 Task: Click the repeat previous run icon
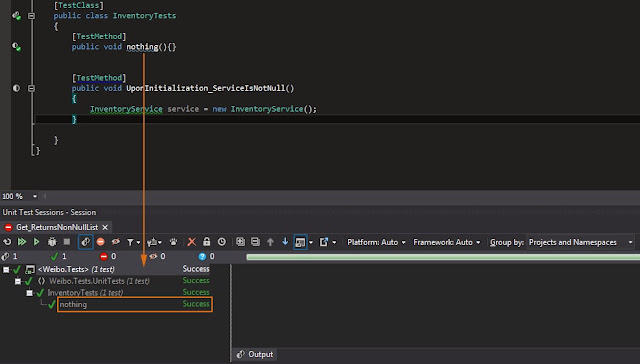[x=7, y=242]
